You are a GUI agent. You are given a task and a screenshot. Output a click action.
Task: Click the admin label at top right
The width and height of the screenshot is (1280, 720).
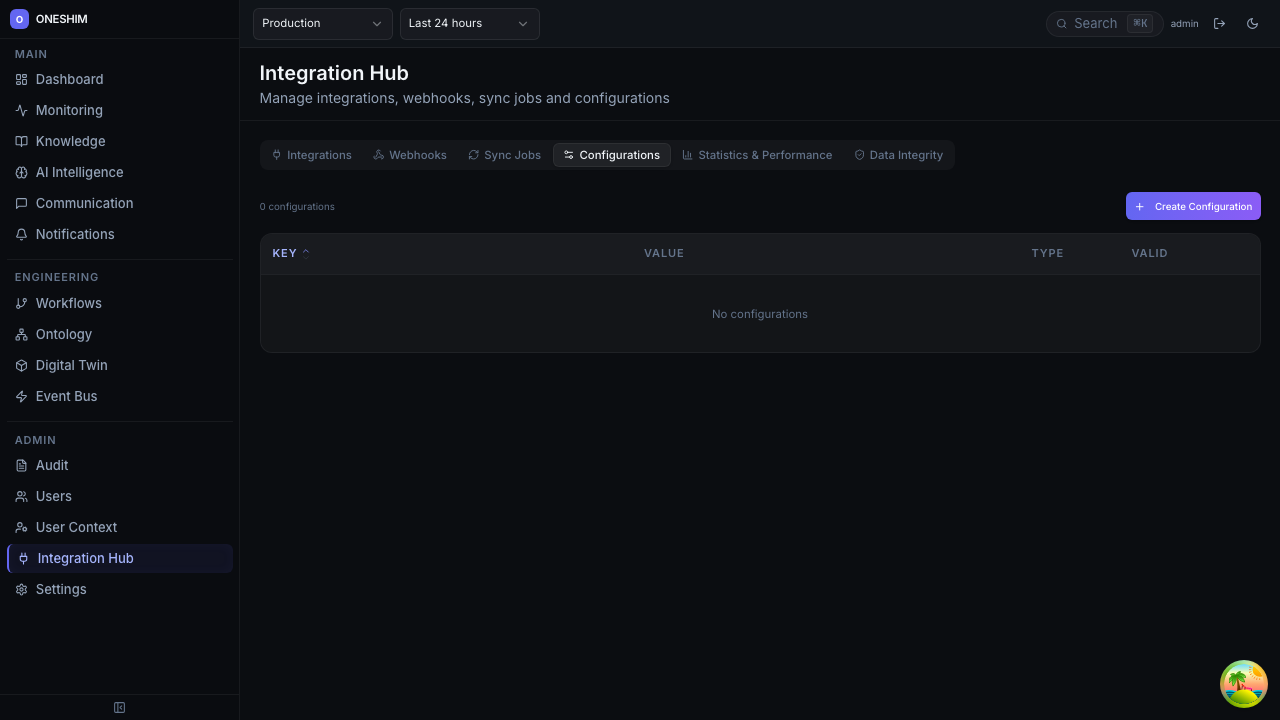point(1184,23)
